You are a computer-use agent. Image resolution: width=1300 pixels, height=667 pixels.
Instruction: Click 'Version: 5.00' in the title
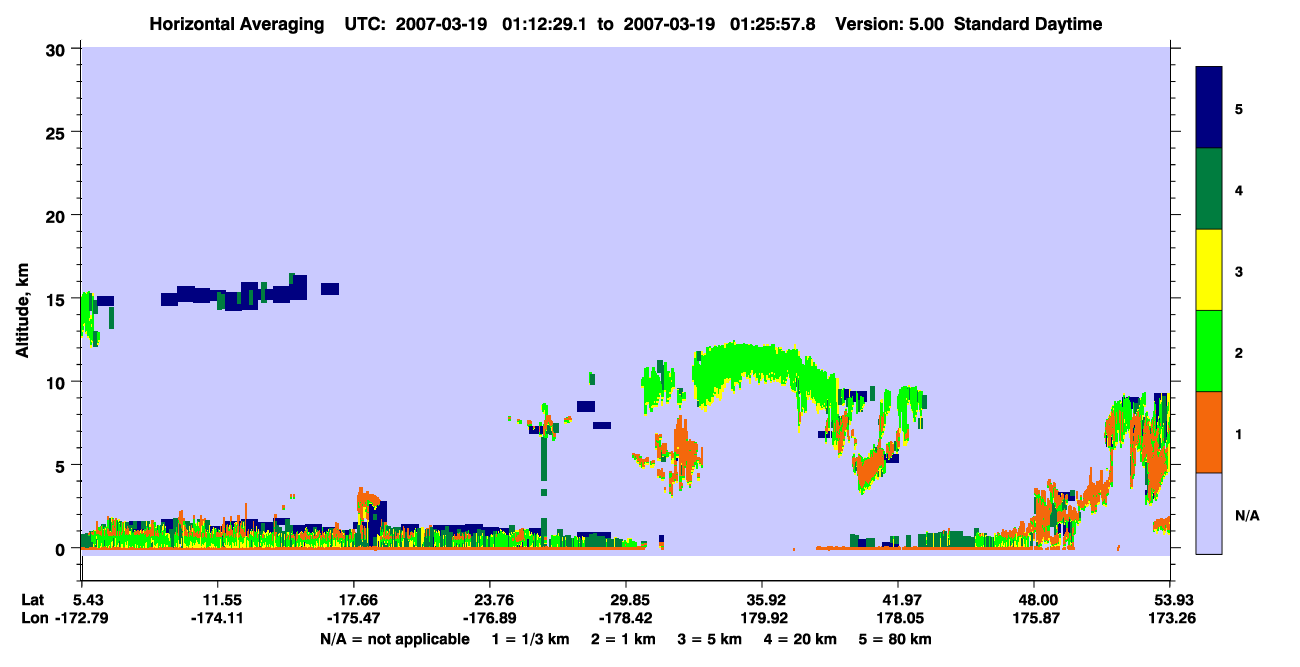point(892,24)
